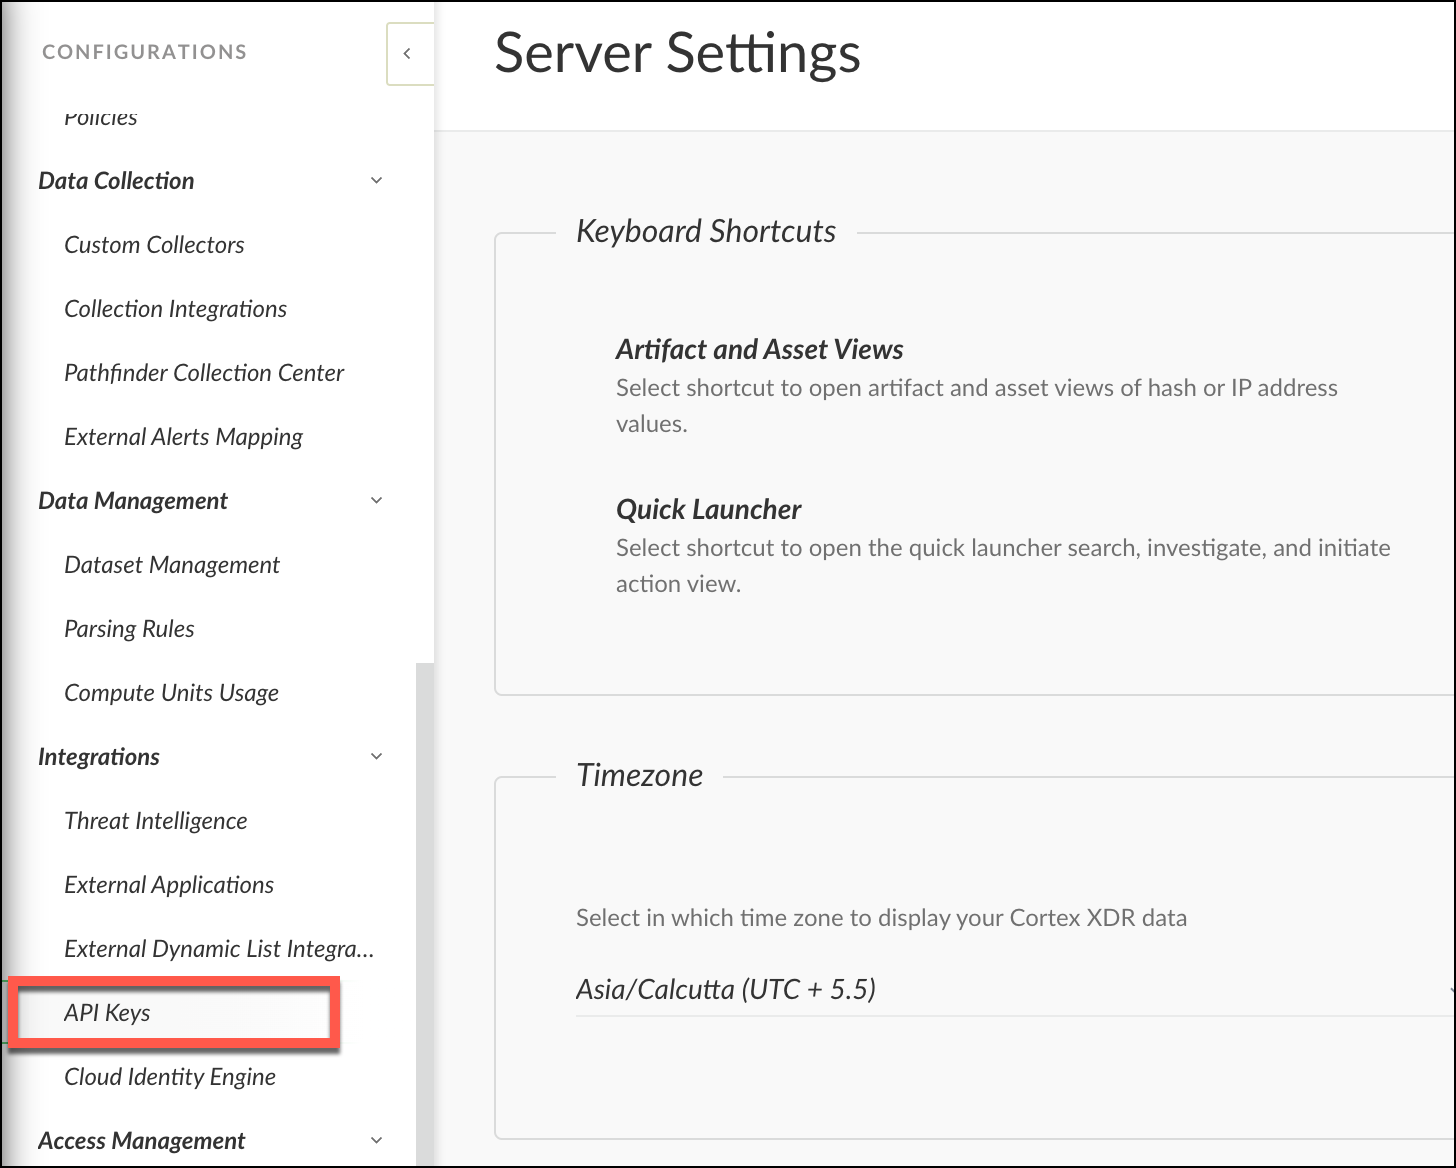View Compute Units Usage
The height and width of the screenshot is (1168, 1456).
click(171, 693)
